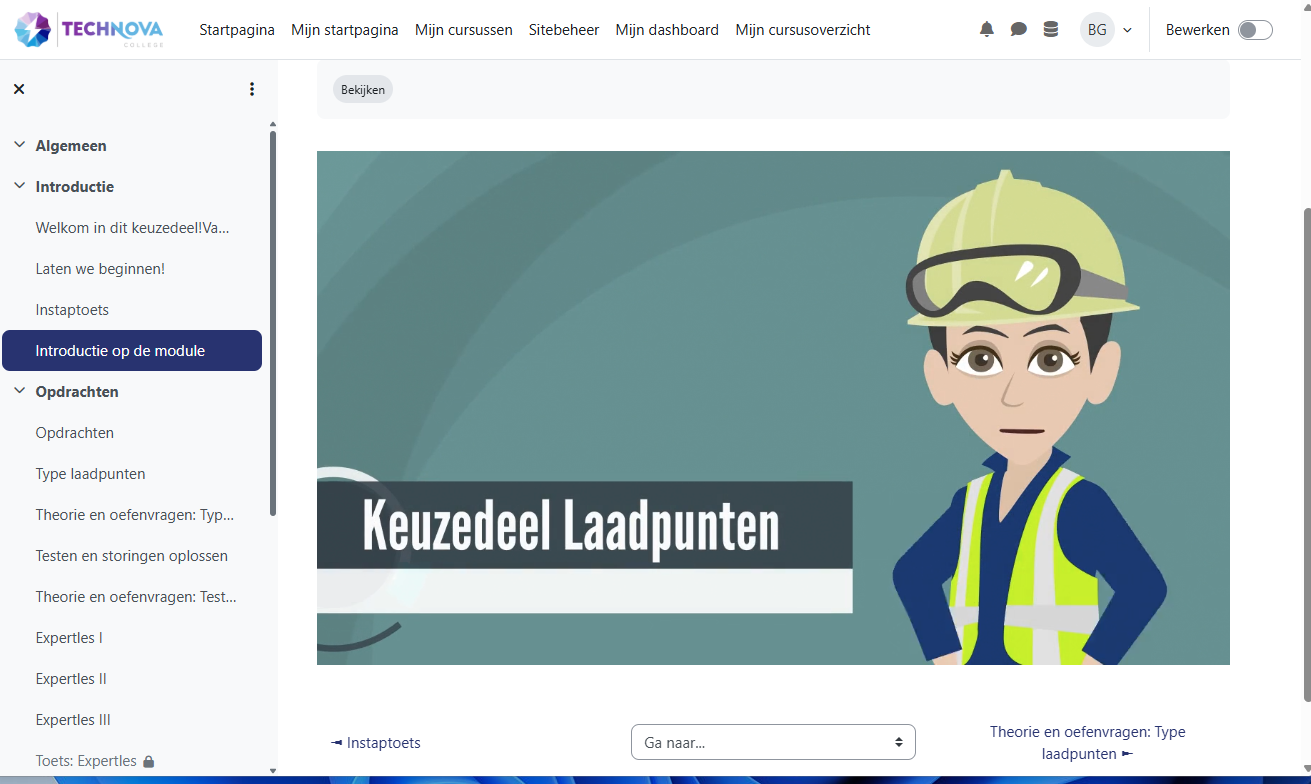The width and height of the screenshot is (1311, 784).
Task: Go to Mijn cursussen in top menu
Action: point(464,30)
